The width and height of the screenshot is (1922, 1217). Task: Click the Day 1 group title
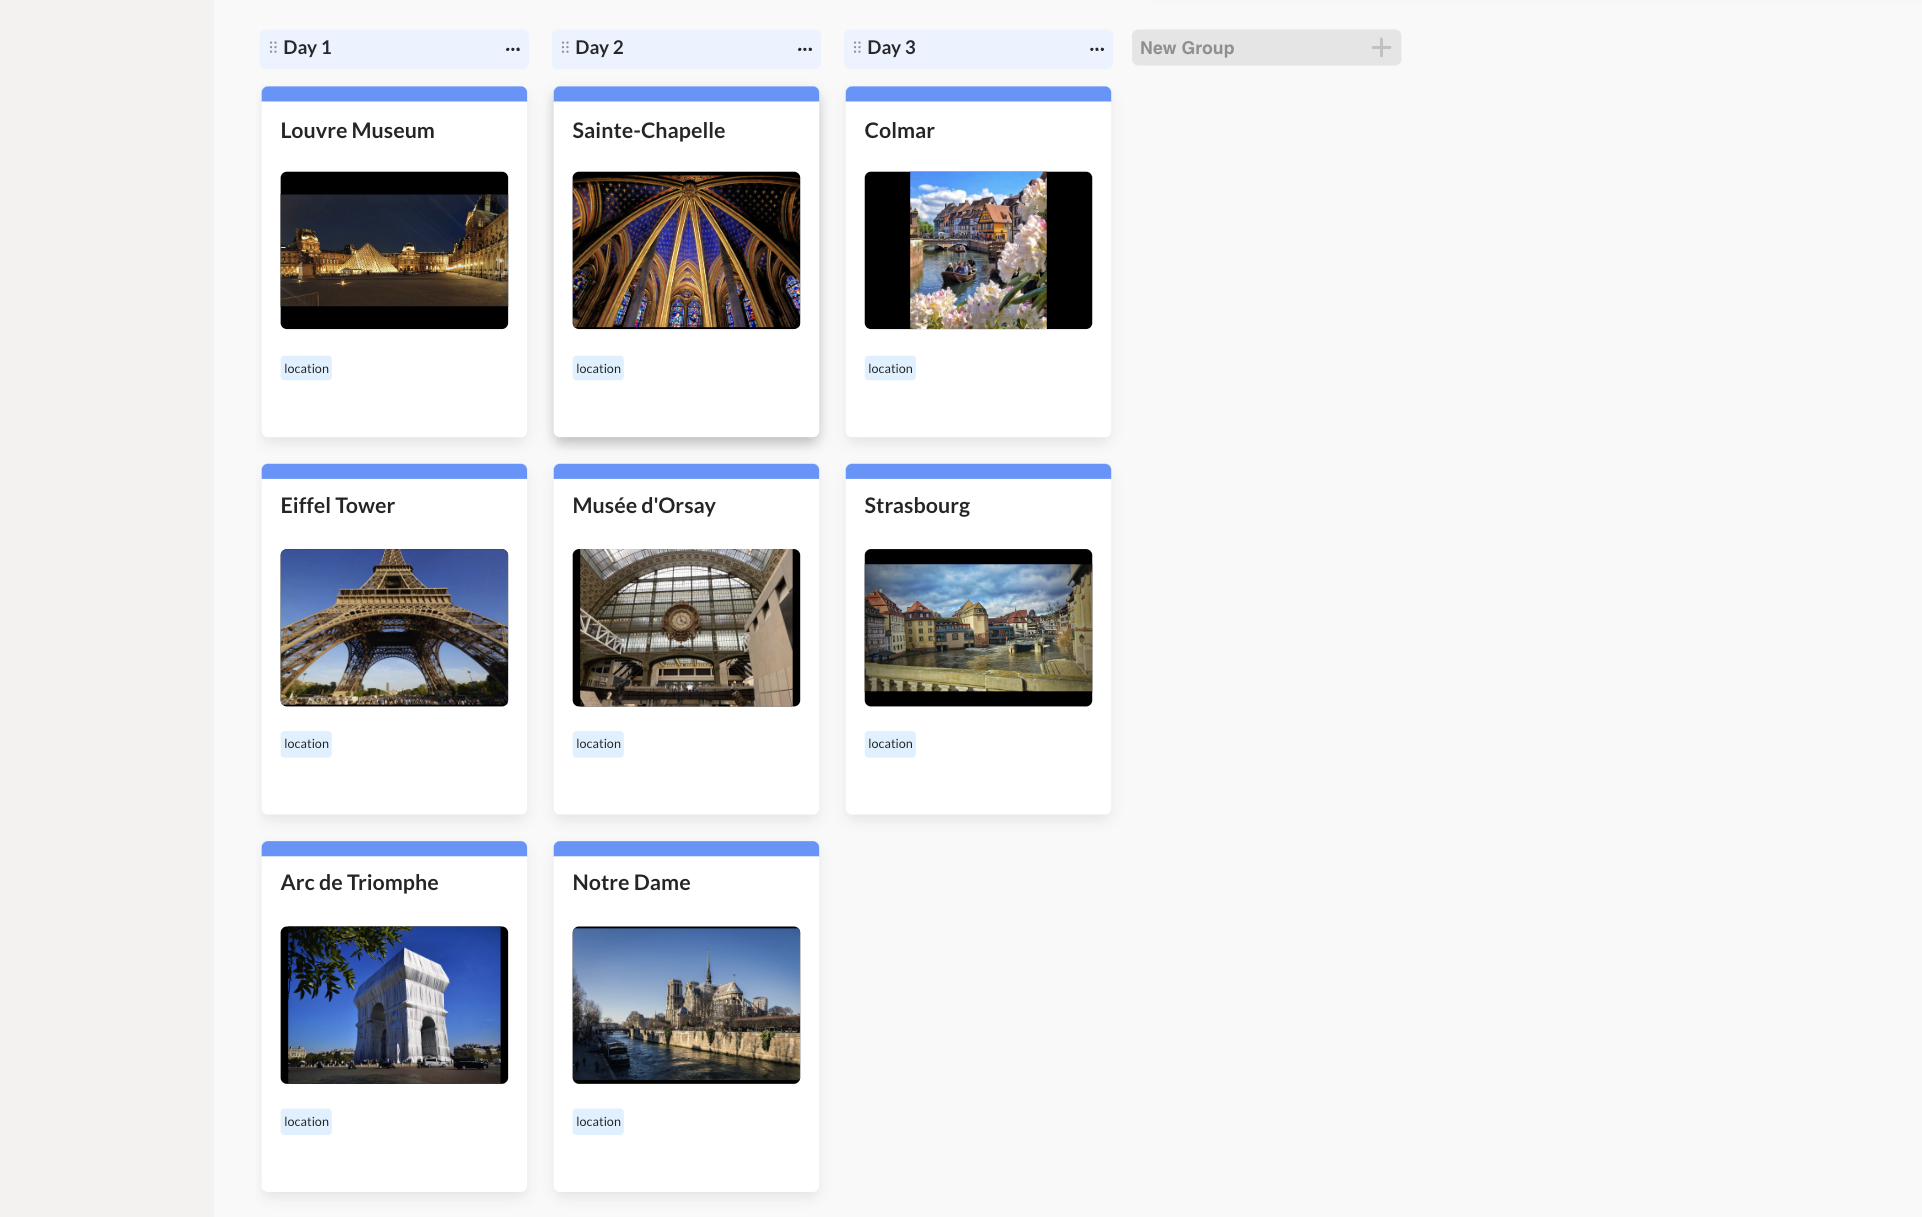pos(307,48)
